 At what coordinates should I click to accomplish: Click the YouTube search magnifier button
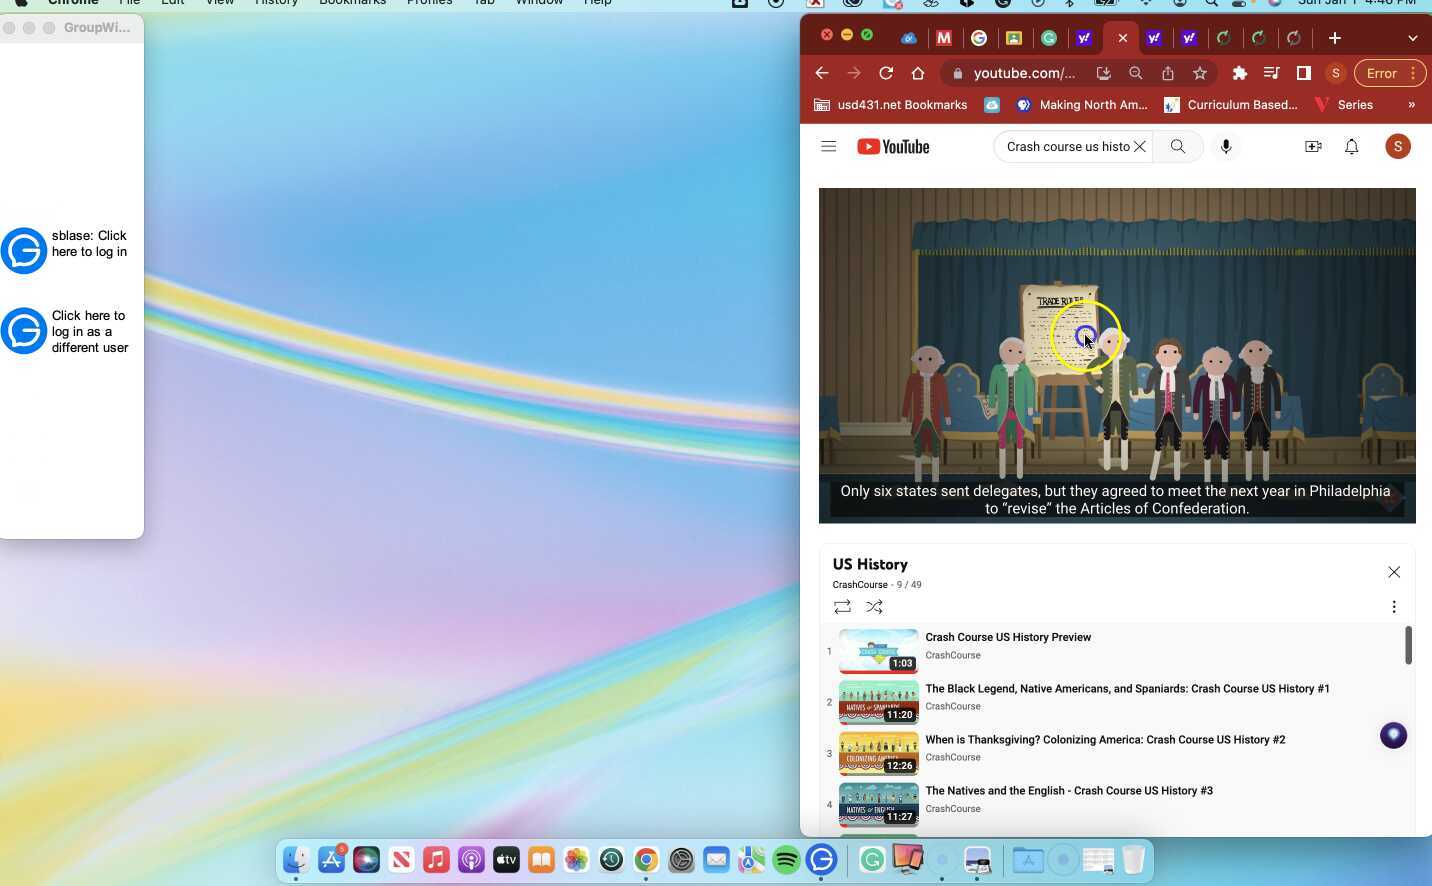tap(1177, 147)
